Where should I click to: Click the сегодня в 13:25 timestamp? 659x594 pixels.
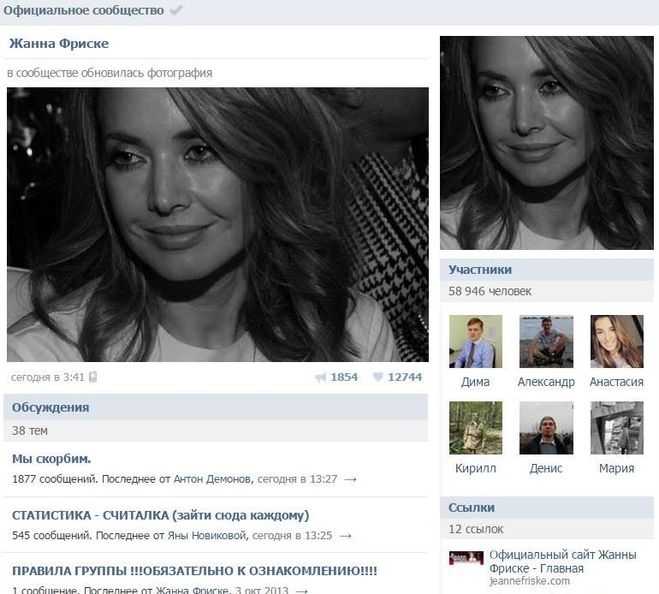292,536
